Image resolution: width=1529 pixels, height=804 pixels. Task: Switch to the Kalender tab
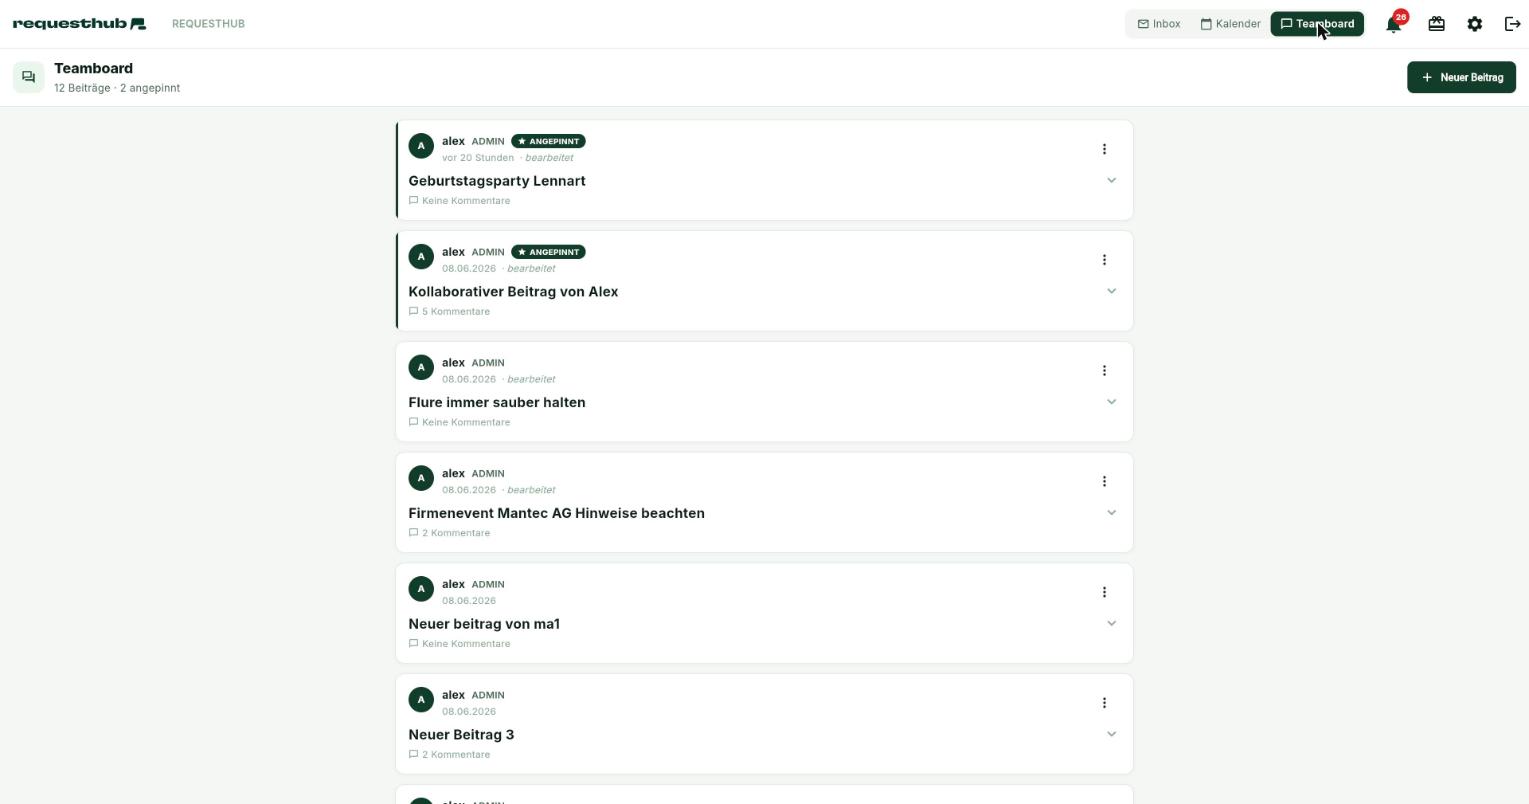click(x=1230, y=24)
